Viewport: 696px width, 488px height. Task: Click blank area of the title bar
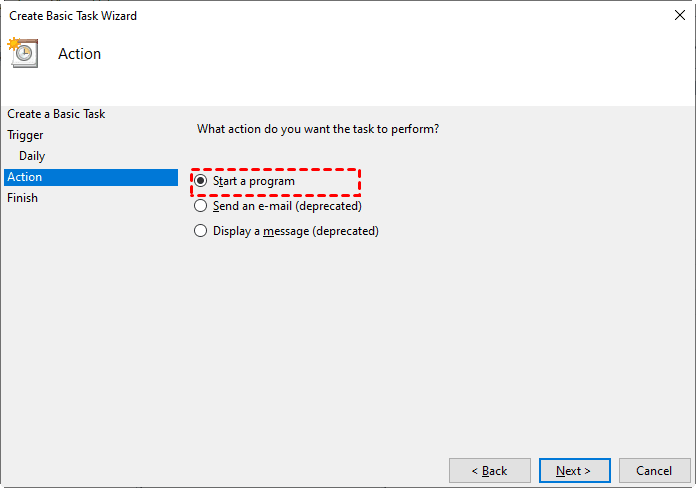[x=400, y=16]
